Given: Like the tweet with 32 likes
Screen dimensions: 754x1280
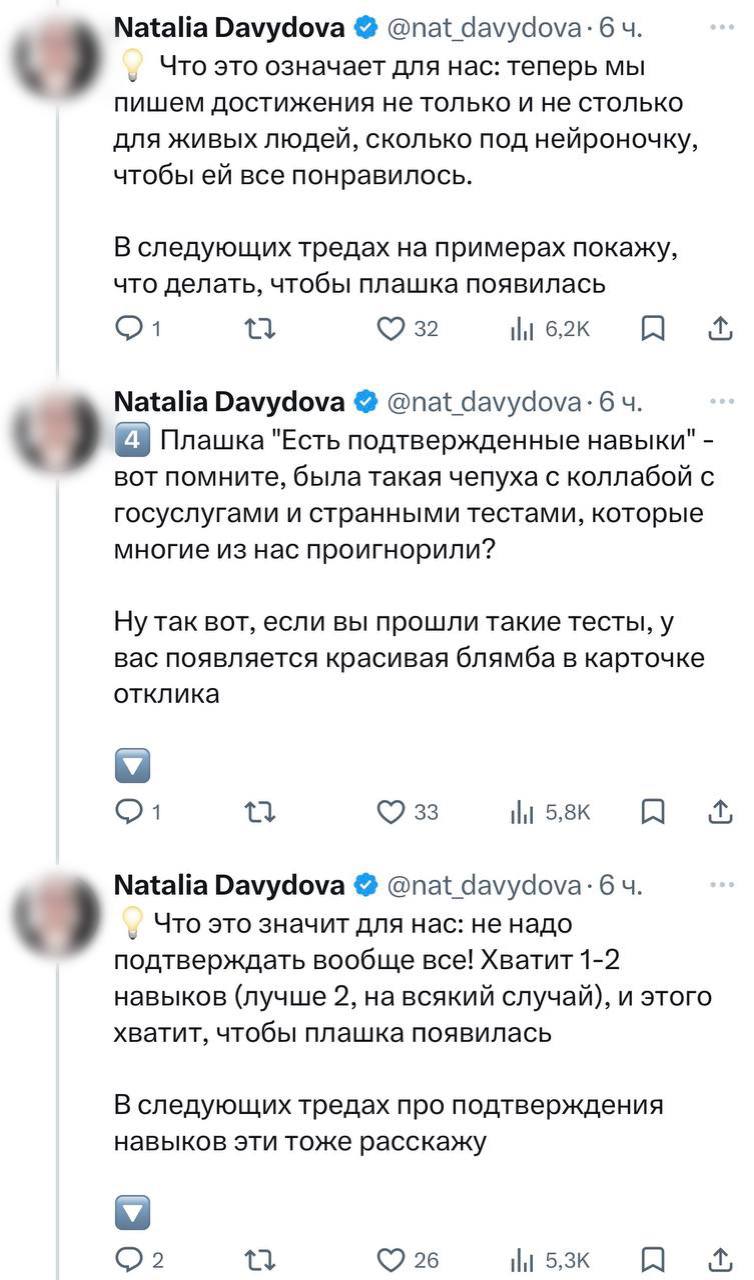Looking at the screenshot, I should [391, 329].
